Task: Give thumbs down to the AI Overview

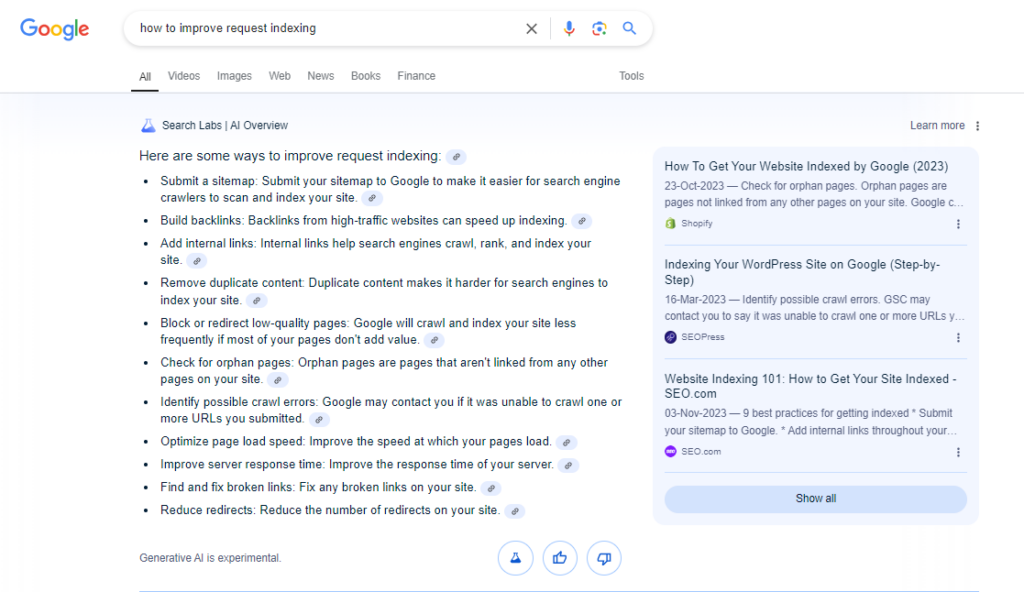Action: point(604,558)
